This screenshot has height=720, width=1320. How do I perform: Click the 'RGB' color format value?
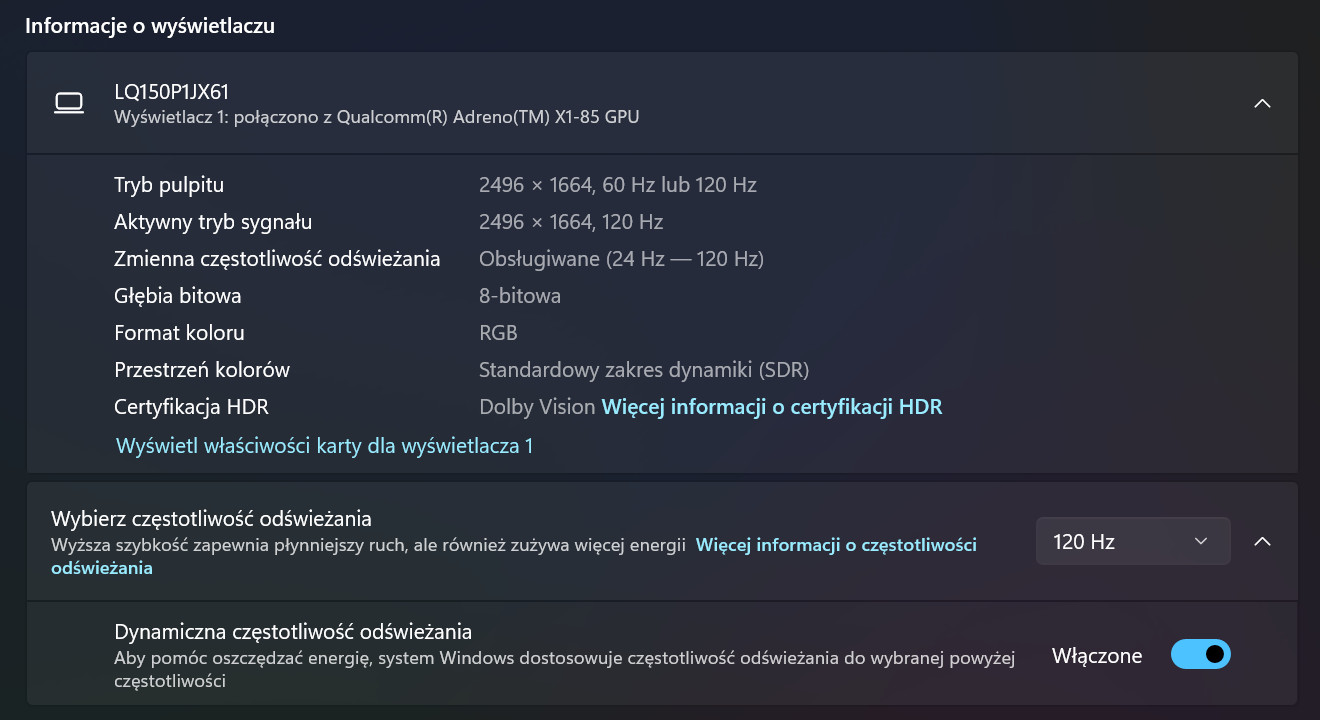[x=498, y=333]
